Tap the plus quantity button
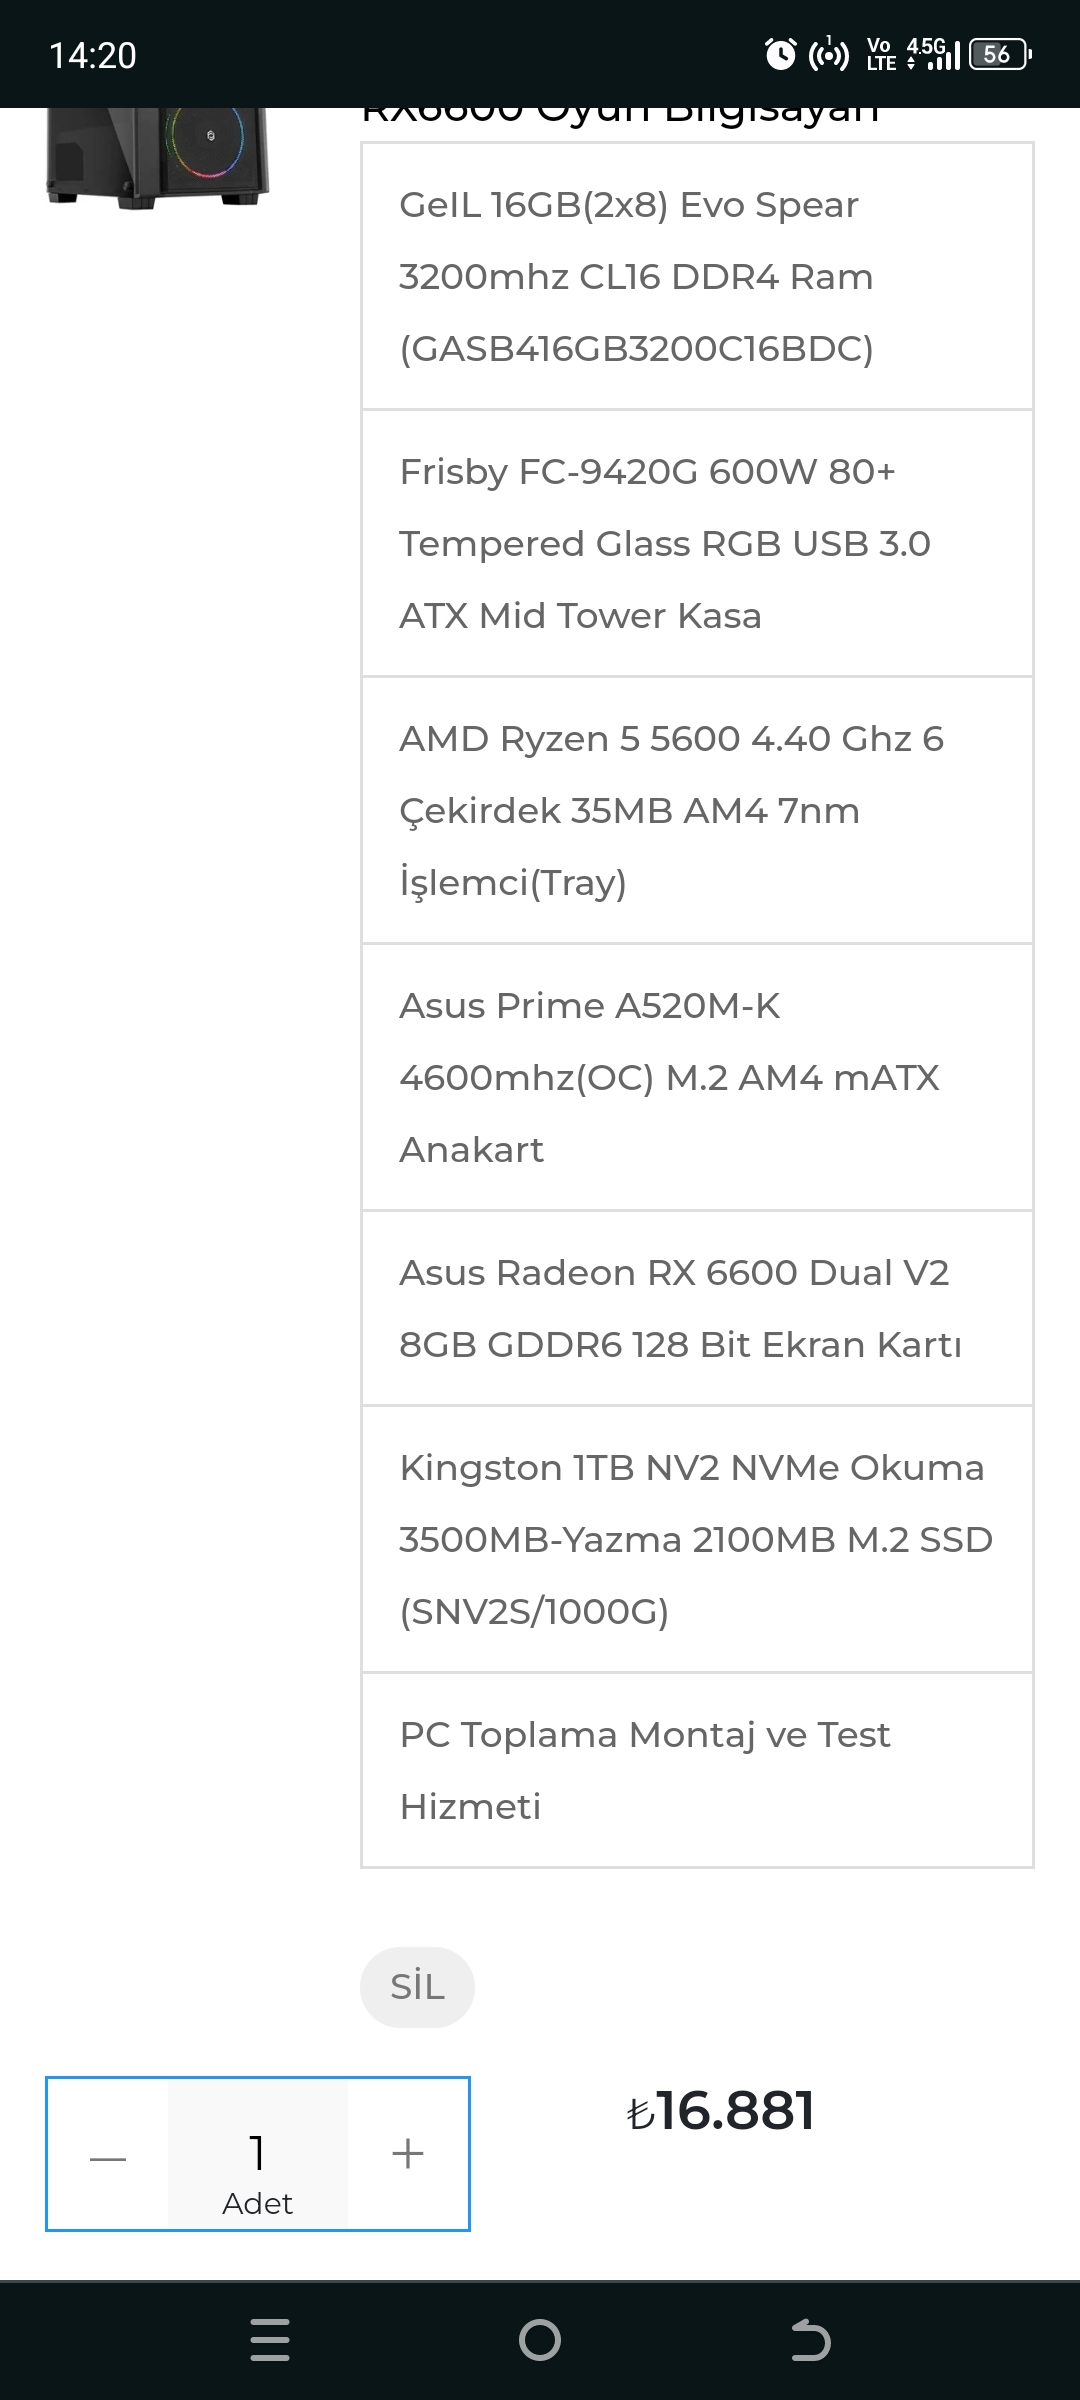The image size is (1080, 2400). (408, 2153)
